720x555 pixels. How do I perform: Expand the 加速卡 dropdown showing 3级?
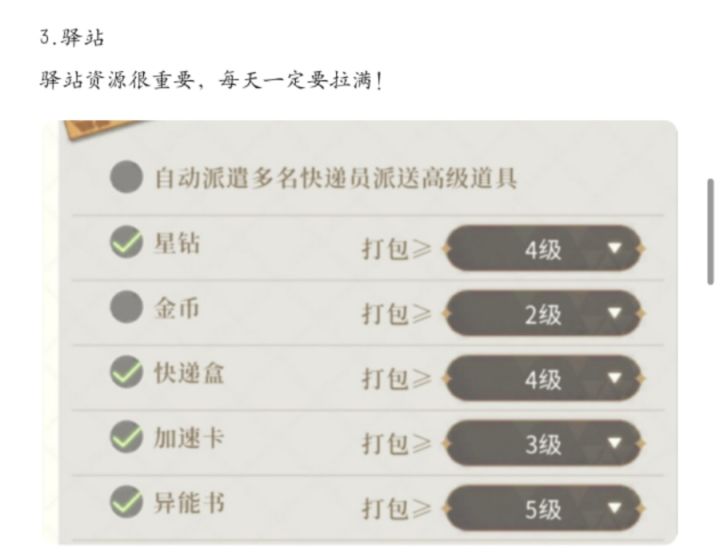(541, 443)
